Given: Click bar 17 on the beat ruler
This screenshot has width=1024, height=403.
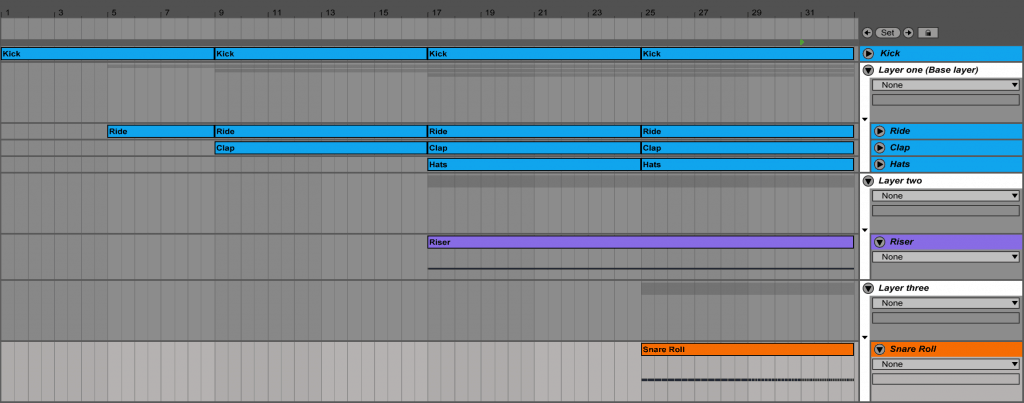Looking at the screenshot, I should pos(436,12).
